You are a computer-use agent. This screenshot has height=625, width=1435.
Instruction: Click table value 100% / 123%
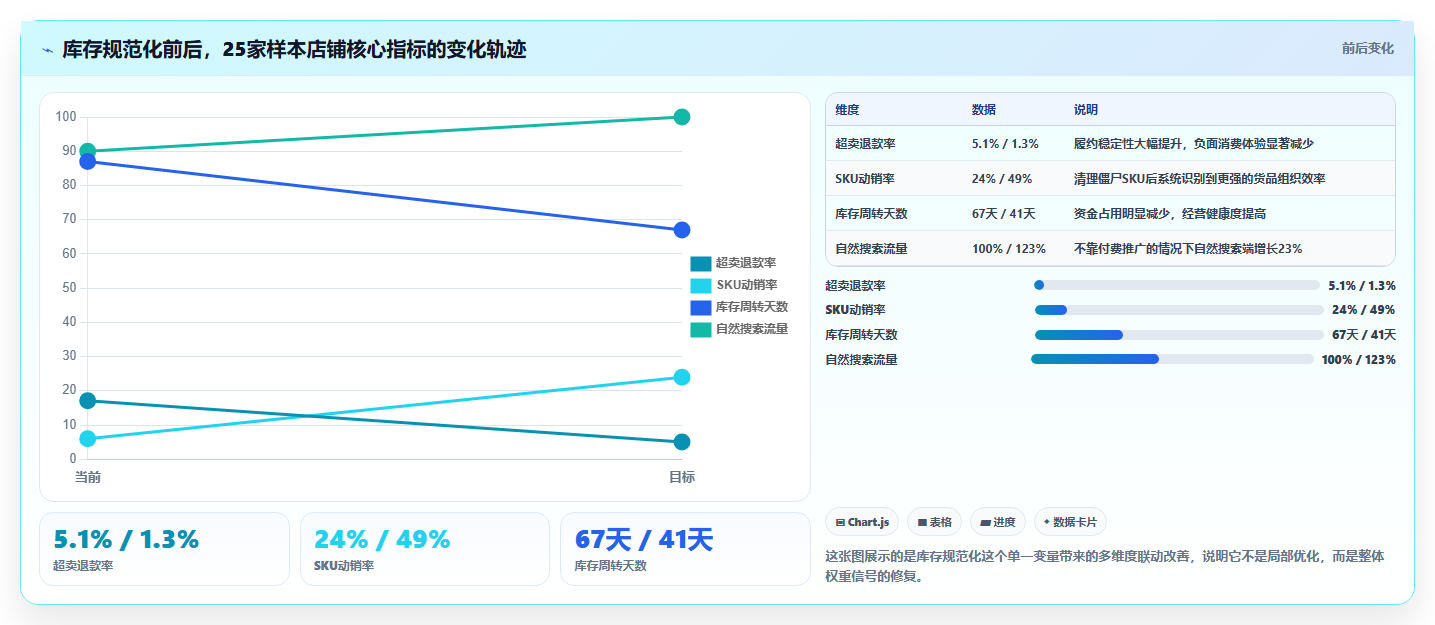pos(1009,249)
